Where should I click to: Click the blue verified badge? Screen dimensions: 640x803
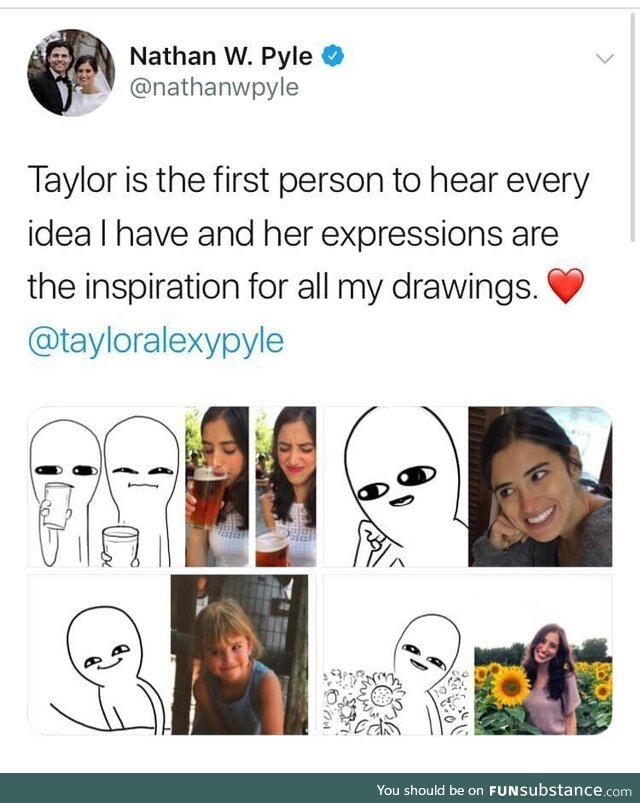pos(333,56)
